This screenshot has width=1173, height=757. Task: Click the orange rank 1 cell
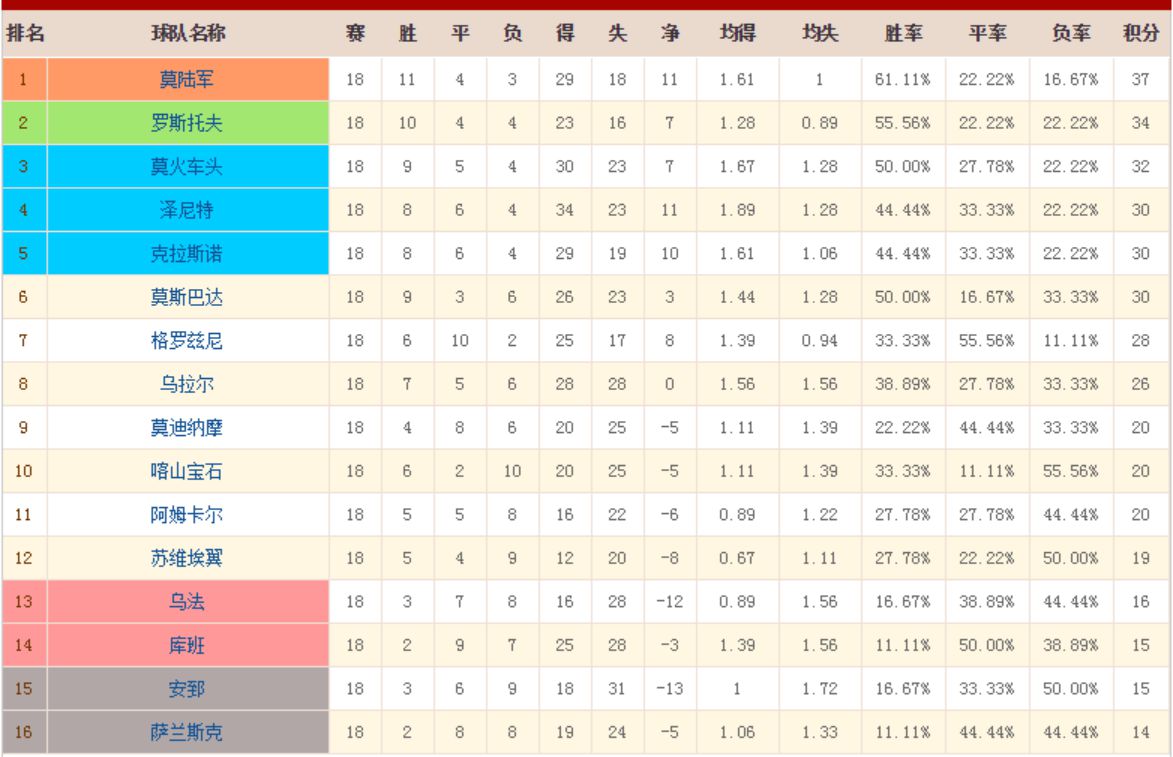click(24, 80)
